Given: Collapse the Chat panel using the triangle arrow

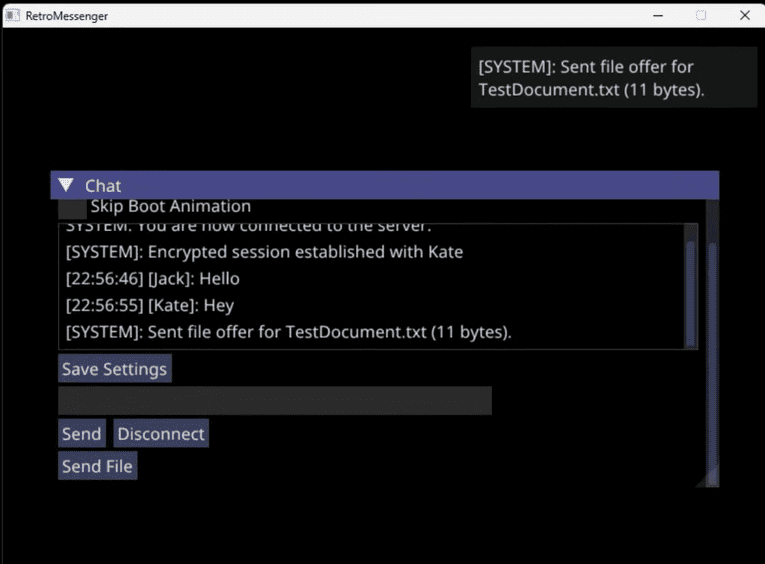Looking at the screenshot, I should pos(66,185).
